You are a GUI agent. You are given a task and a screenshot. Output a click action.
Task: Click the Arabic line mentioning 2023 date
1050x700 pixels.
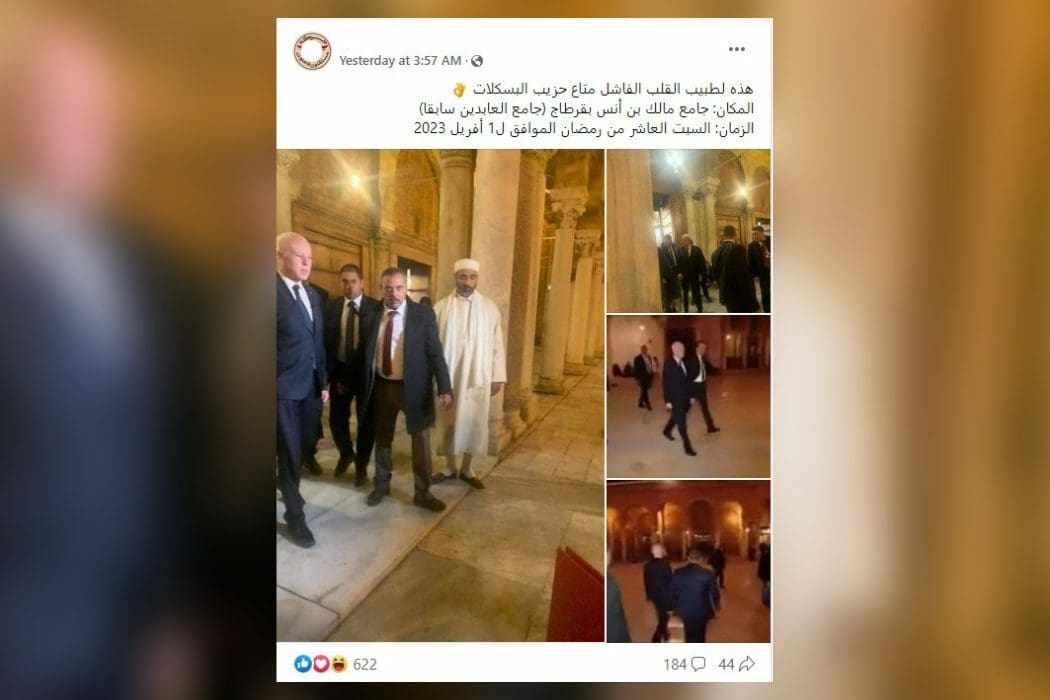(x=584, y=129)
